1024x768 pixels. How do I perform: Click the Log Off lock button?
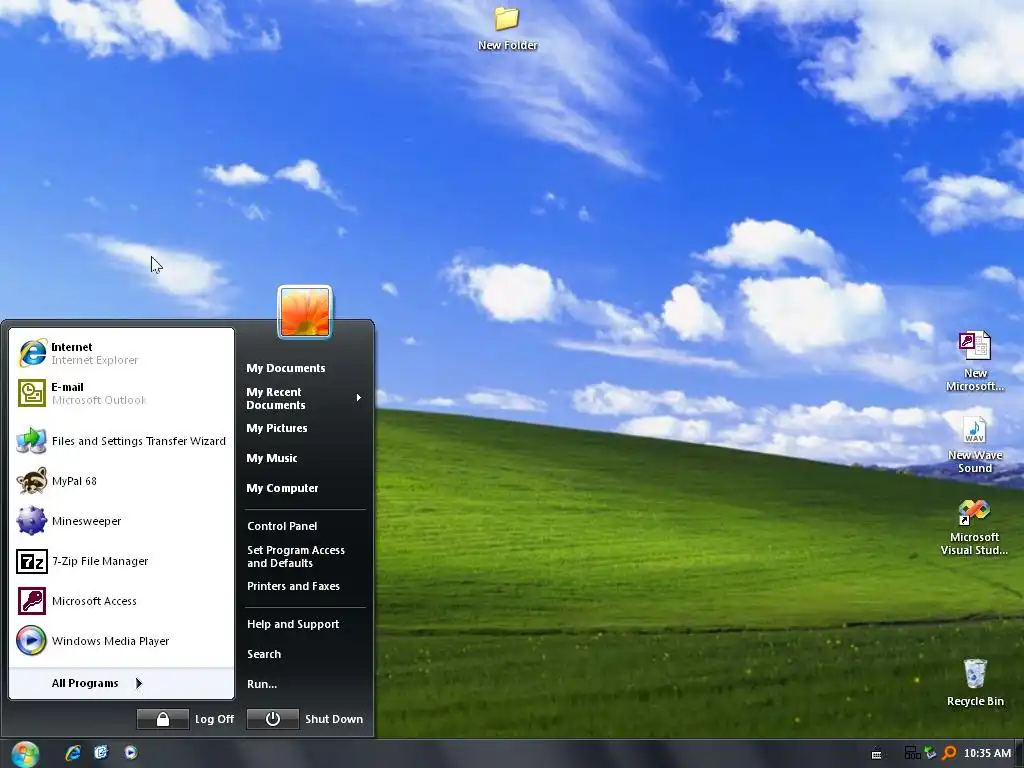163,719
